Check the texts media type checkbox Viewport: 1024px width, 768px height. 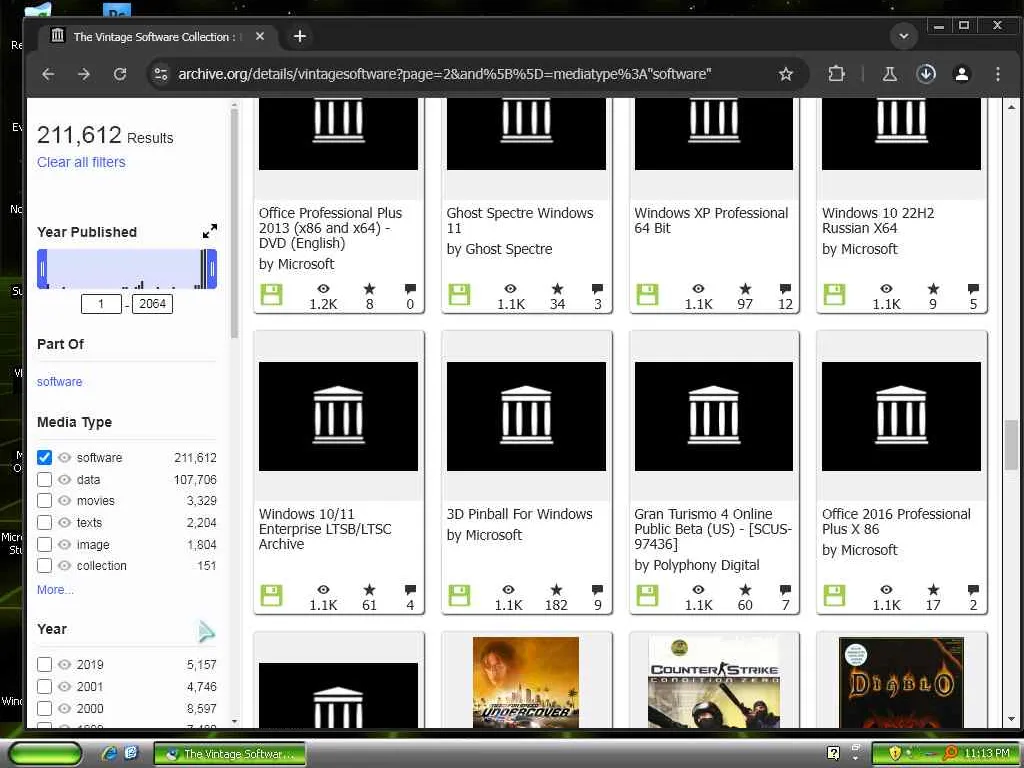44,522
